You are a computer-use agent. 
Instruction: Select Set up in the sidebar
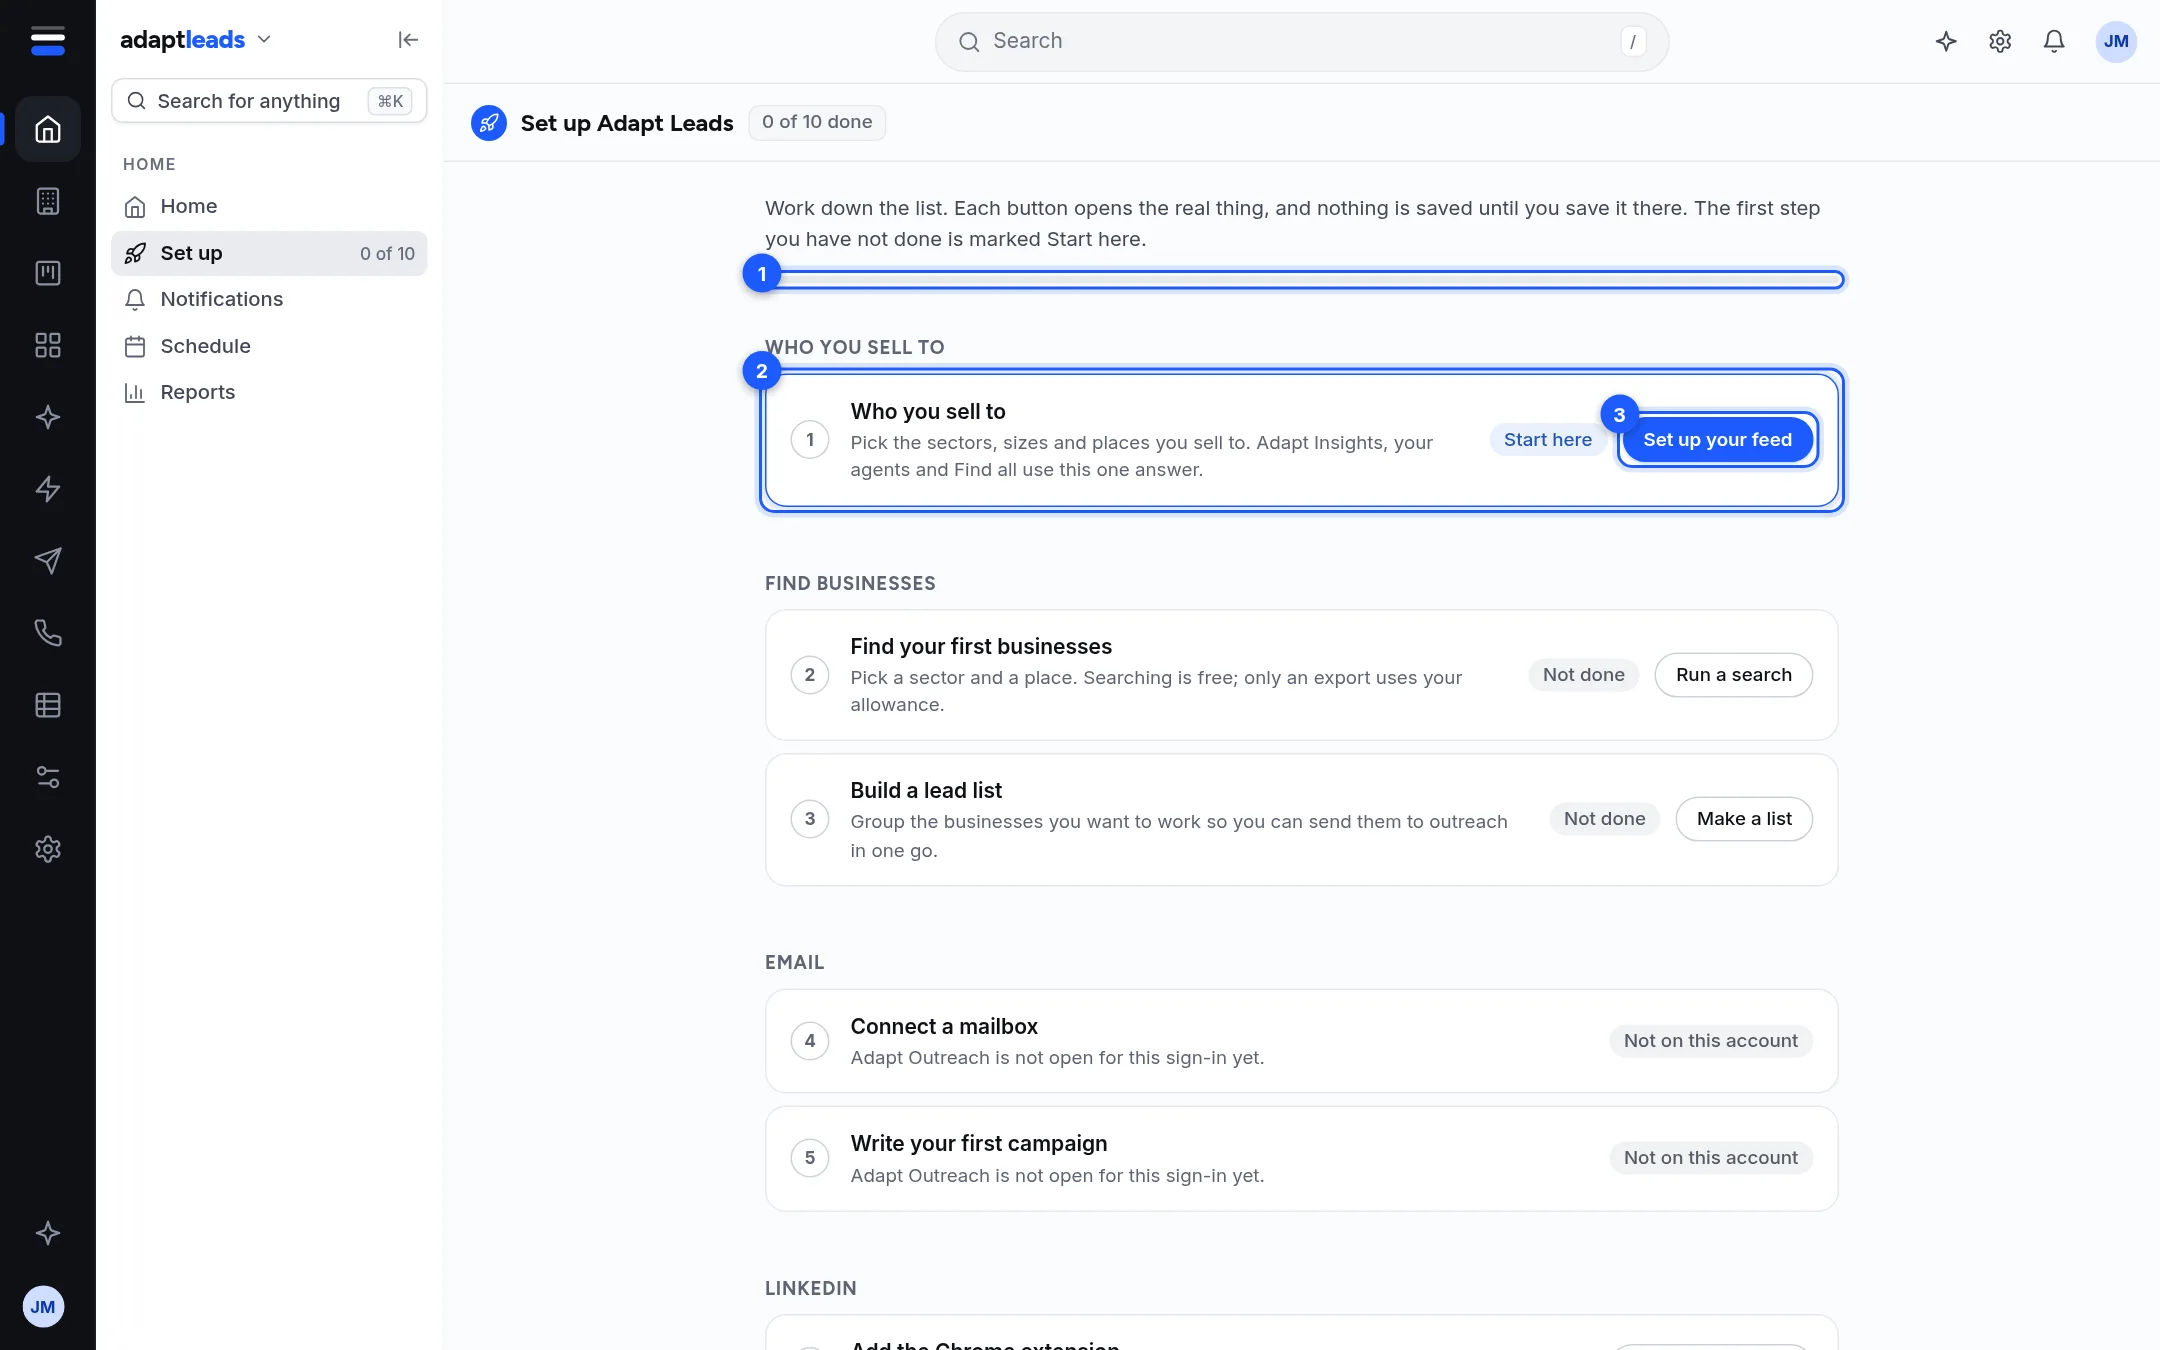269,253
